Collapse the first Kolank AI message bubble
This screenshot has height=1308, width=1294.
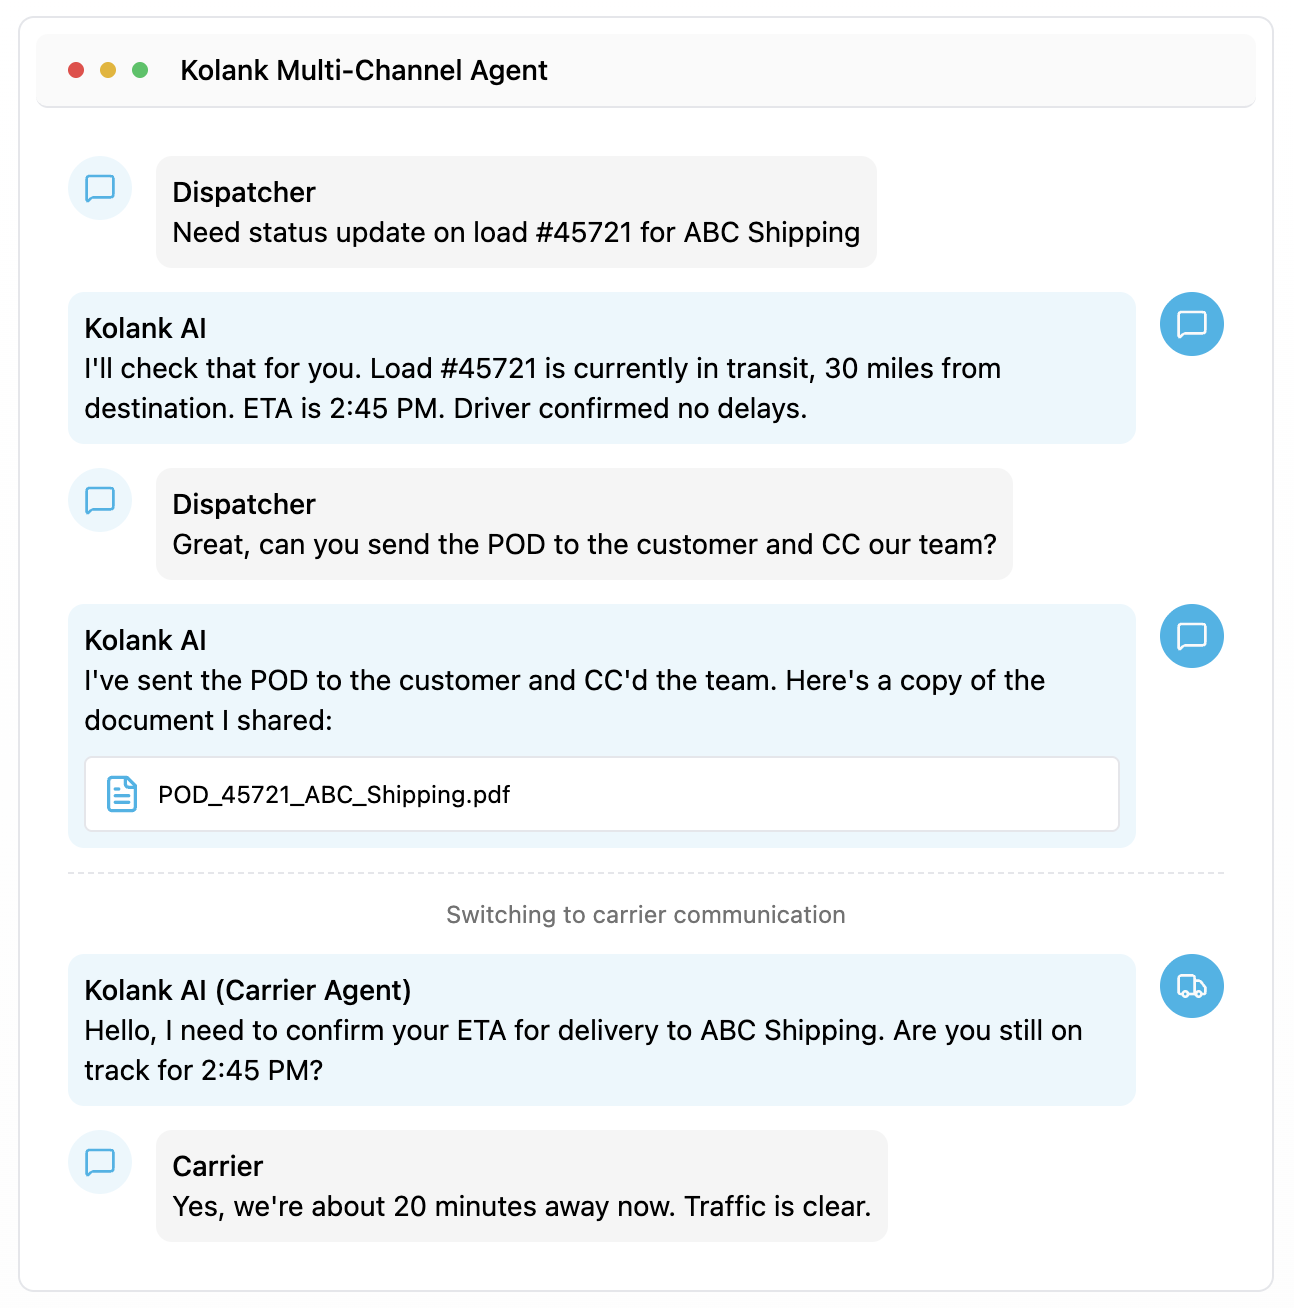(x=600, y=368)
